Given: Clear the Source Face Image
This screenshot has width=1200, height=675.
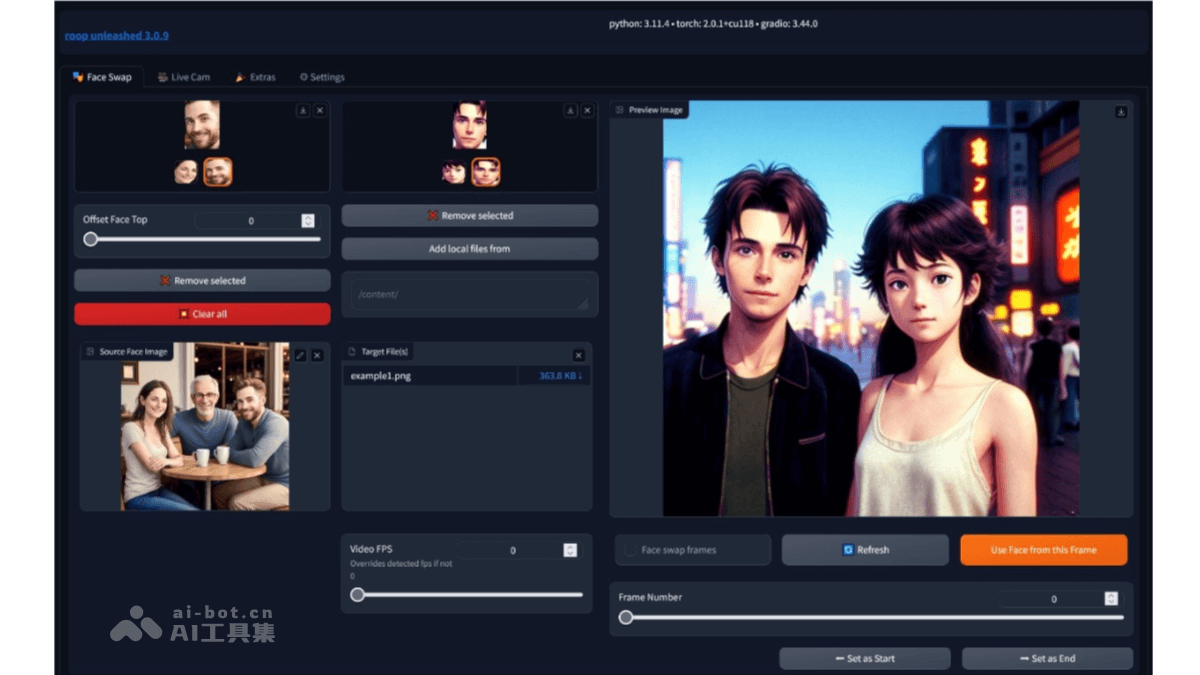Looking at the screenshot, I should pyautogui.click(x=317, y=355).
